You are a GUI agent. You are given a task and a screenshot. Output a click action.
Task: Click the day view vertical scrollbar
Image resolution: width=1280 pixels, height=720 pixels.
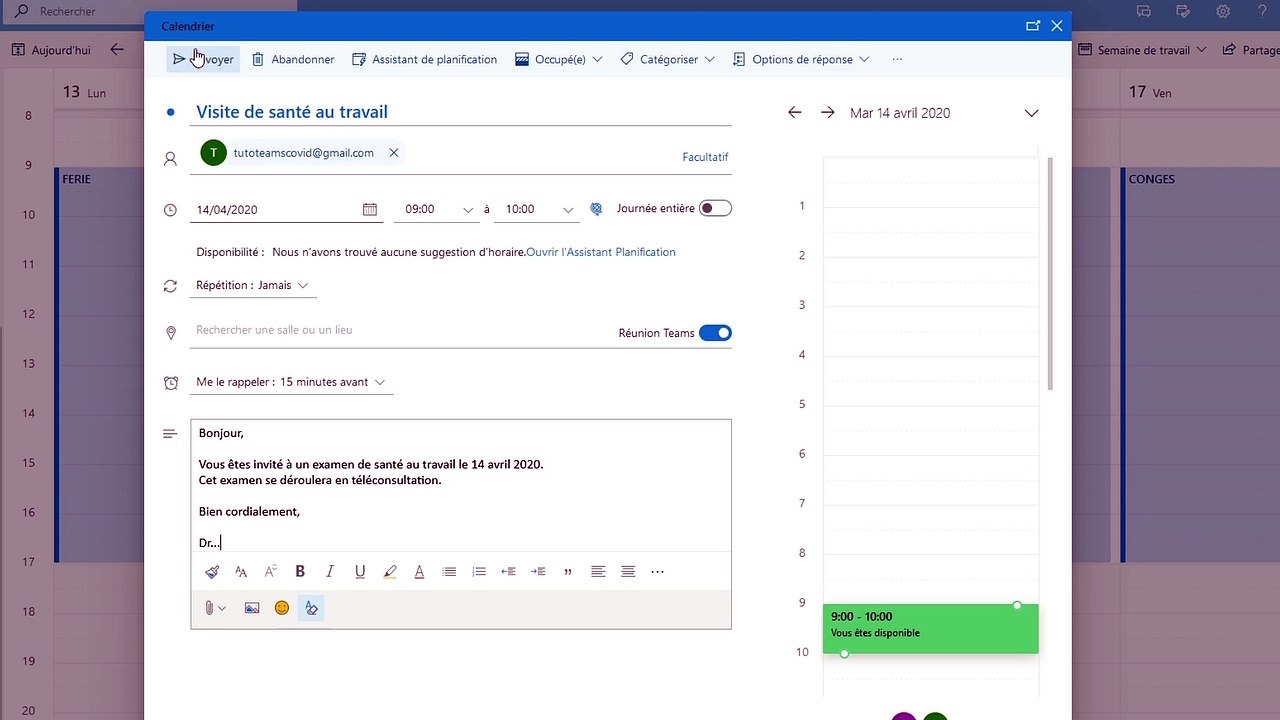click(1049, 274)
